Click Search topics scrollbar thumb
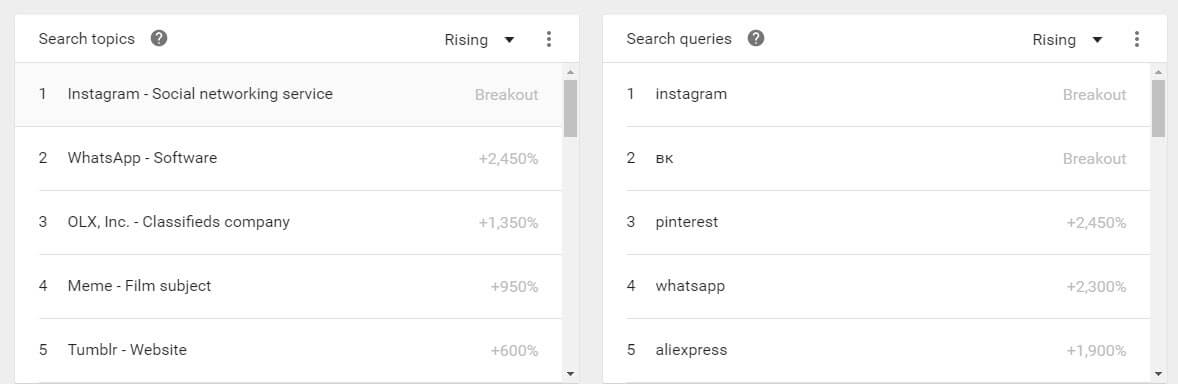This screenshot has height=384, width=1178. click(570, 108)
